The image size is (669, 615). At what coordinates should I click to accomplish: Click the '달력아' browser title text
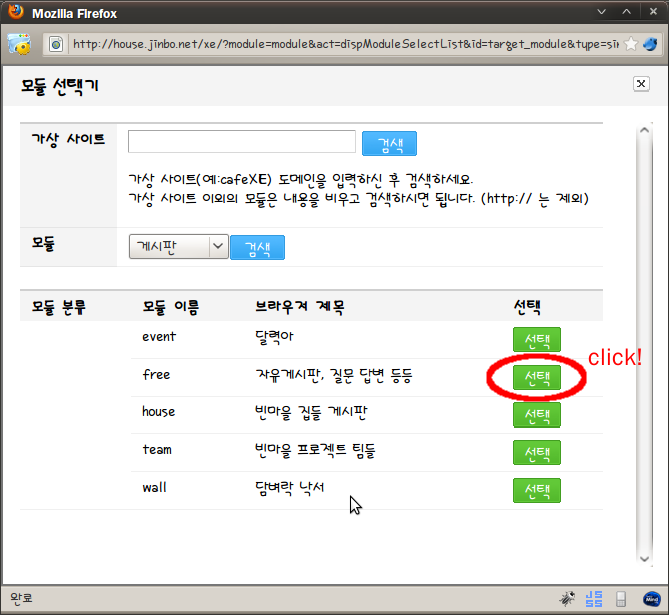point(274,337)
